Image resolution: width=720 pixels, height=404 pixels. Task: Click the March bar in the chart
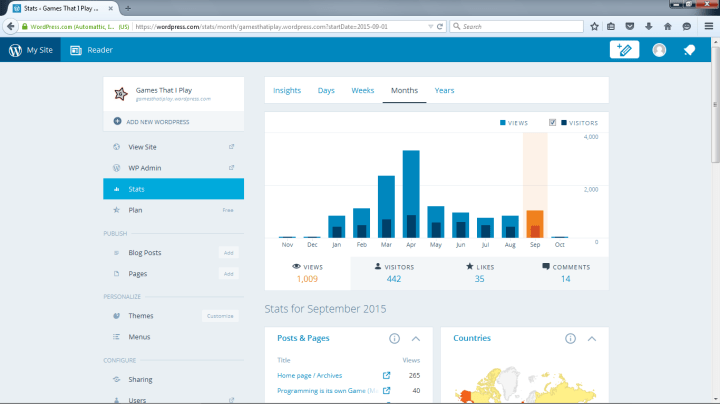386,207
